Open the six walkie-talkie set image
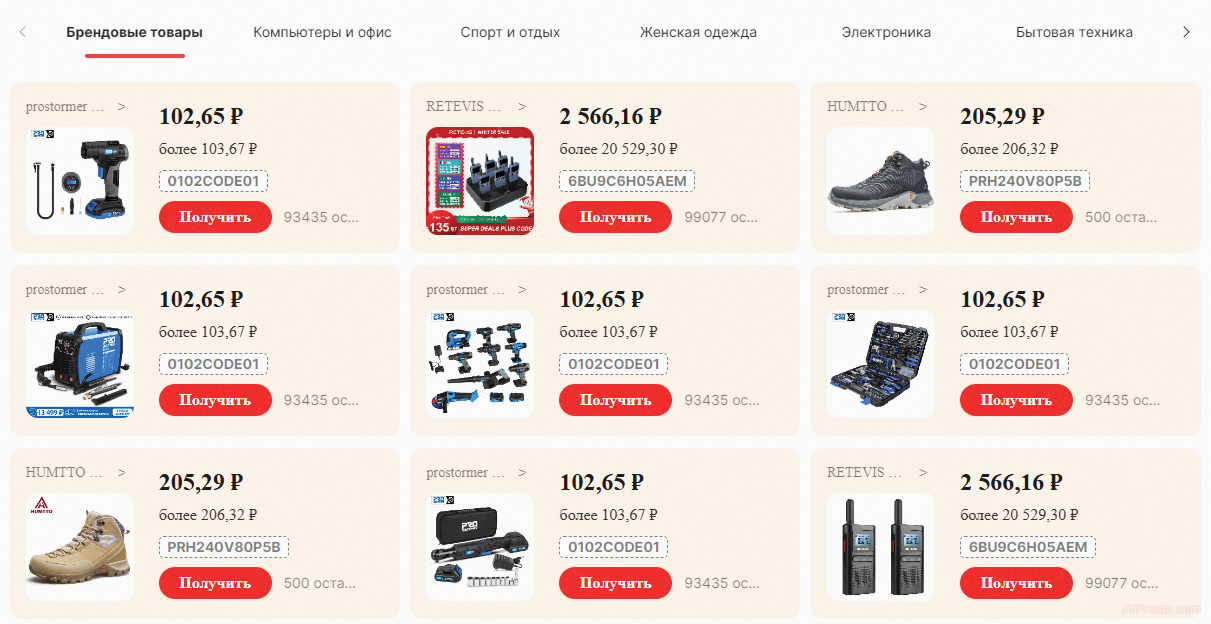This screenshot has width=1211, height=624. (x=480, y=181)
